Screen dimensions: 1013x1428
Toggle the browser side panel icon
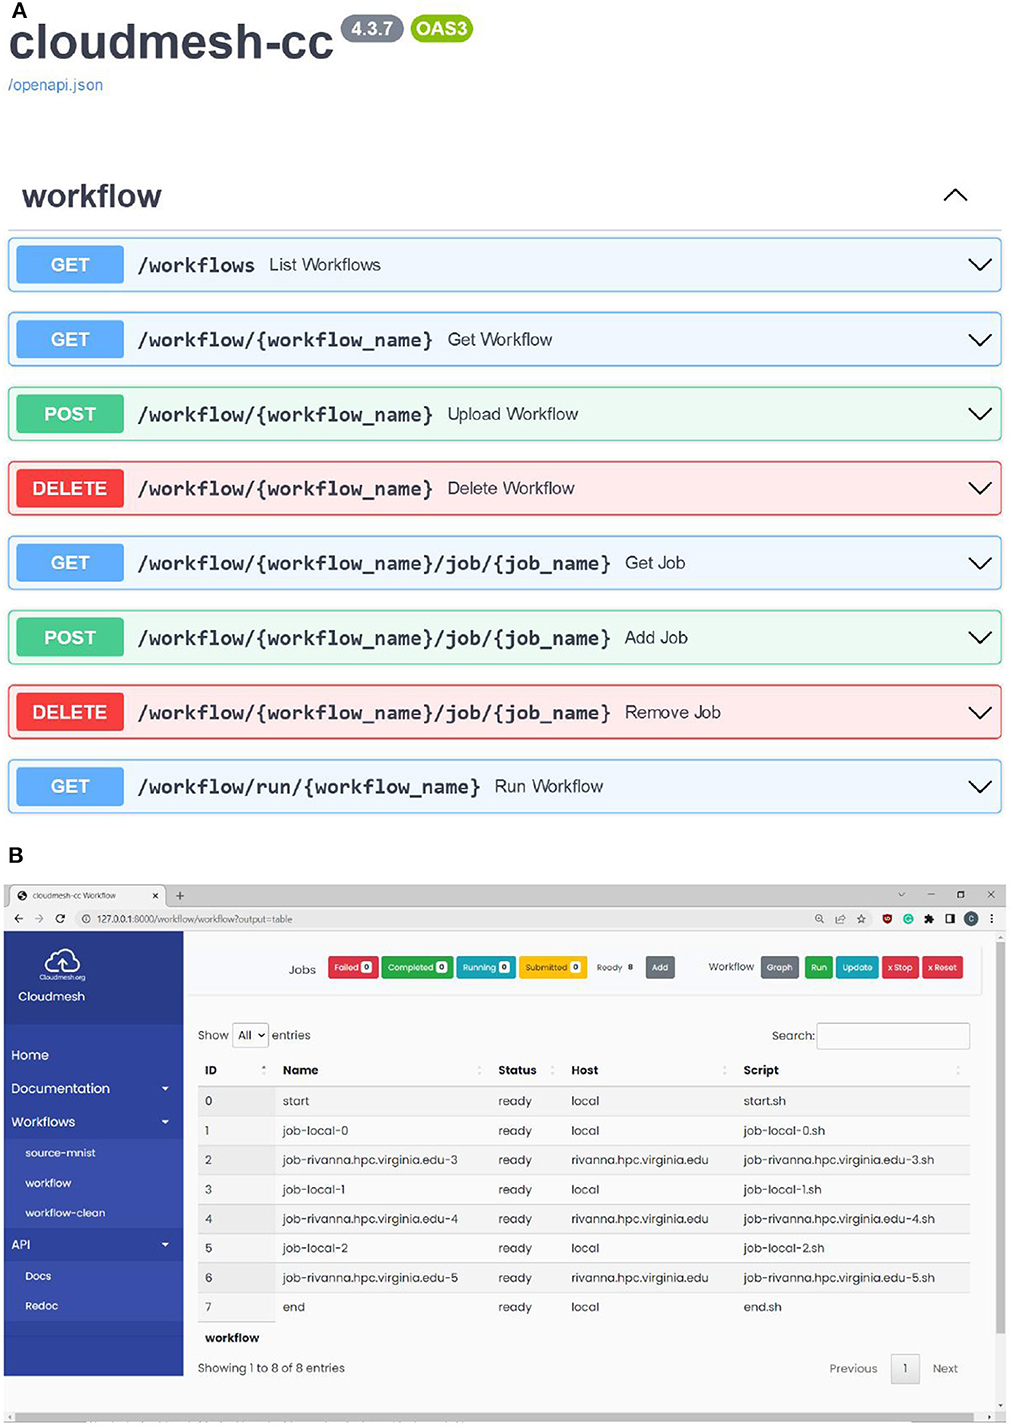tap(950, 919)
